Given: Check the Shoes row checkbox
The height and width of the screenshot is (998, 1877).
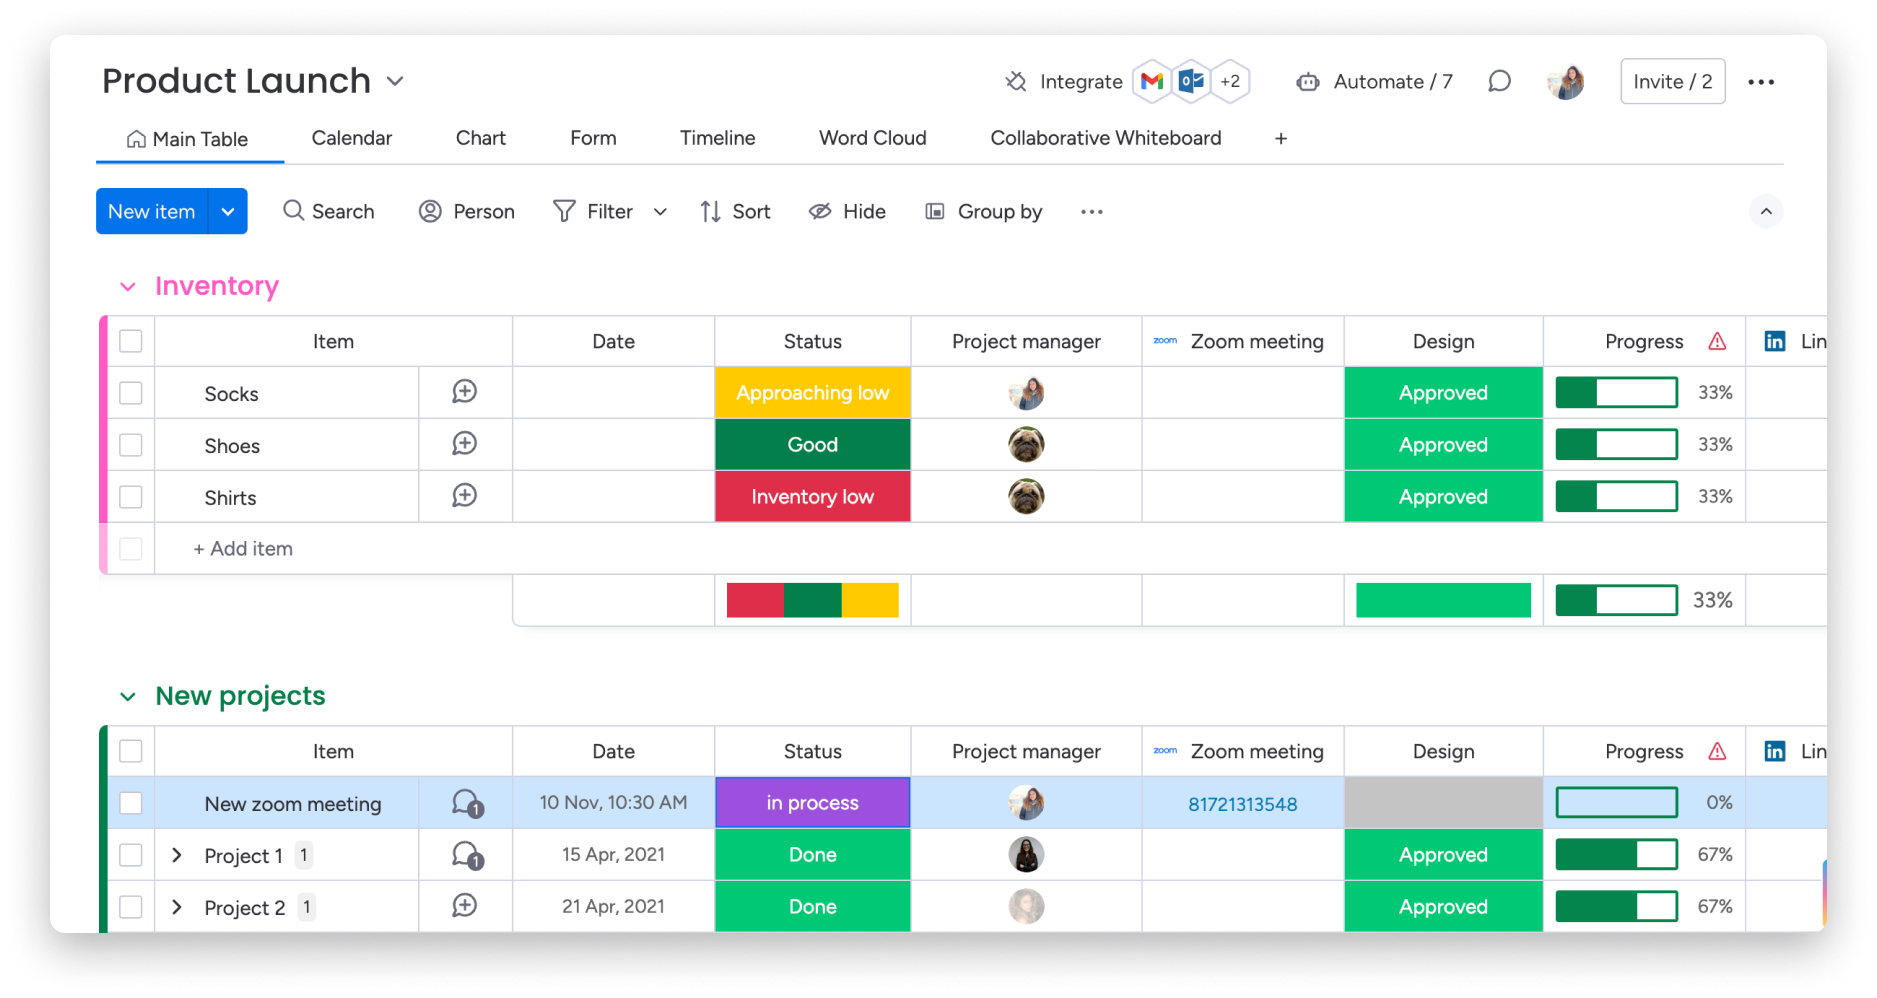Looking at the screenshot, I should point(131,445).
